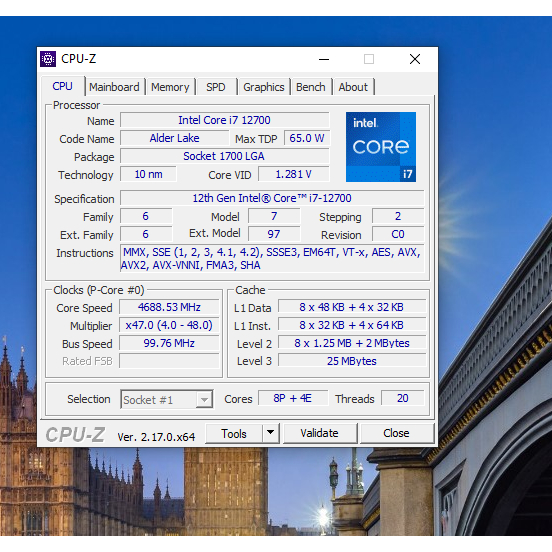Click the Core Speed value '4688.53 MHz'
Image resolution: width=552 pixels, height=552 pixels.
pos(169,307)
